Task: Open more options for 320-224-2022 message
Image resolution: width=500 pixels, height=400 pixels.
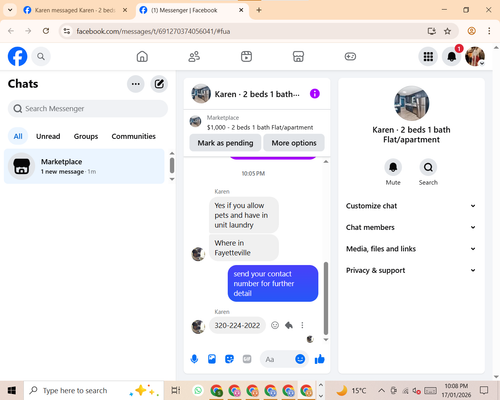Action: (302, 325)
